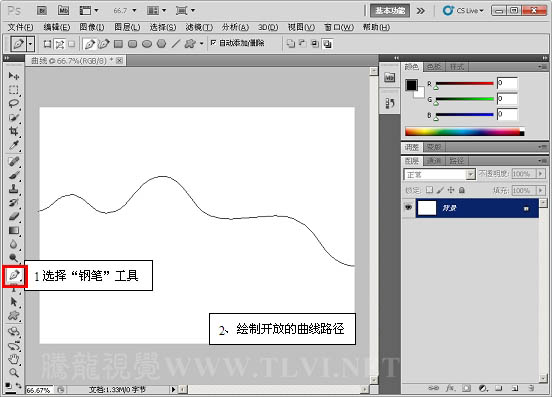Show more workspaces double arrow

[x=421, y=11]
